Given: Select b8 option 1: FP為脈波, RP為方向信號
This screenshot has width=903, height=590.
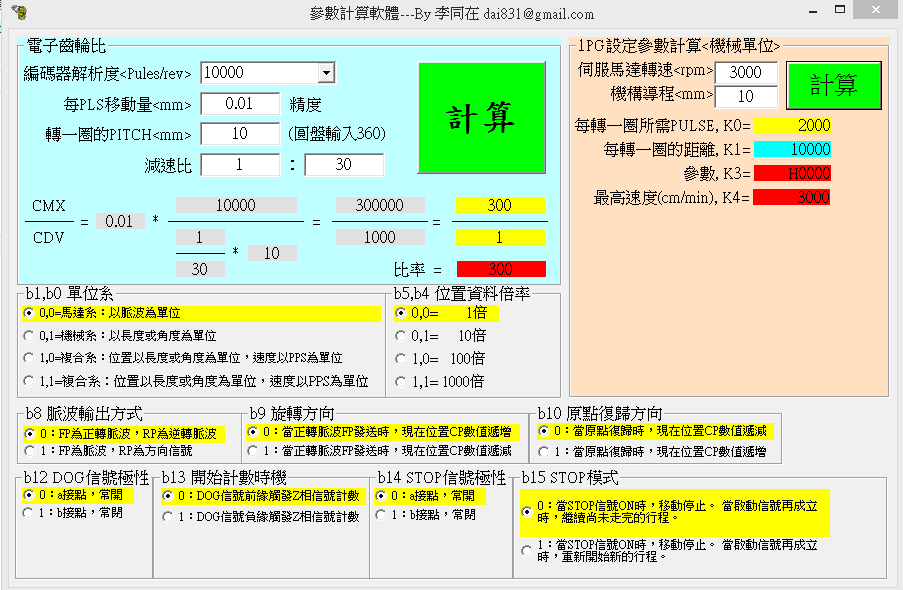Looking at the screenshot, I should pyautogui.click(x=29, y=452).
